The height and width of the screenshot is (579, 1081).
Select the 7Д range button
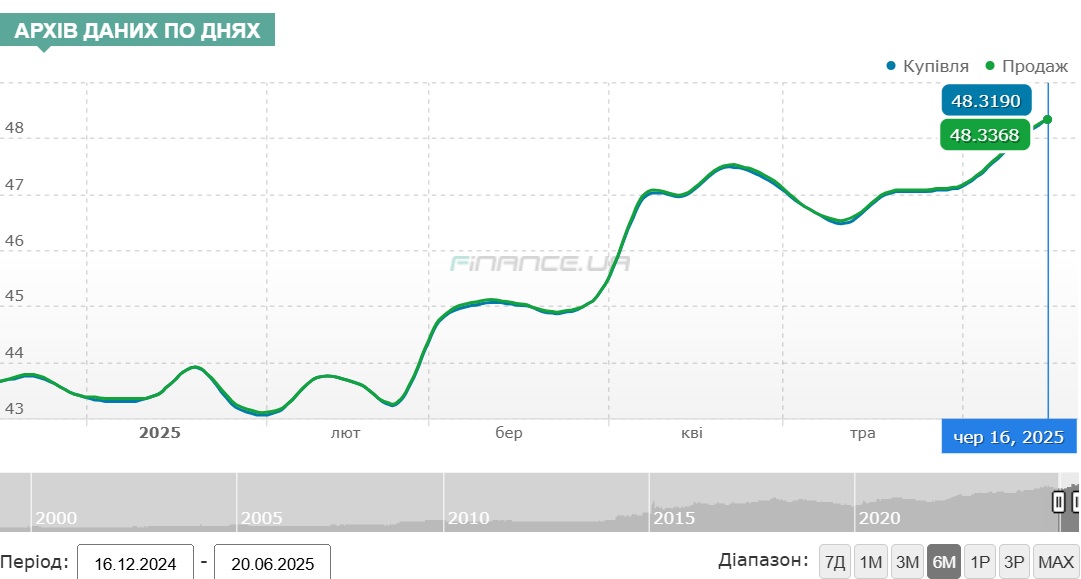coord(835,562)
